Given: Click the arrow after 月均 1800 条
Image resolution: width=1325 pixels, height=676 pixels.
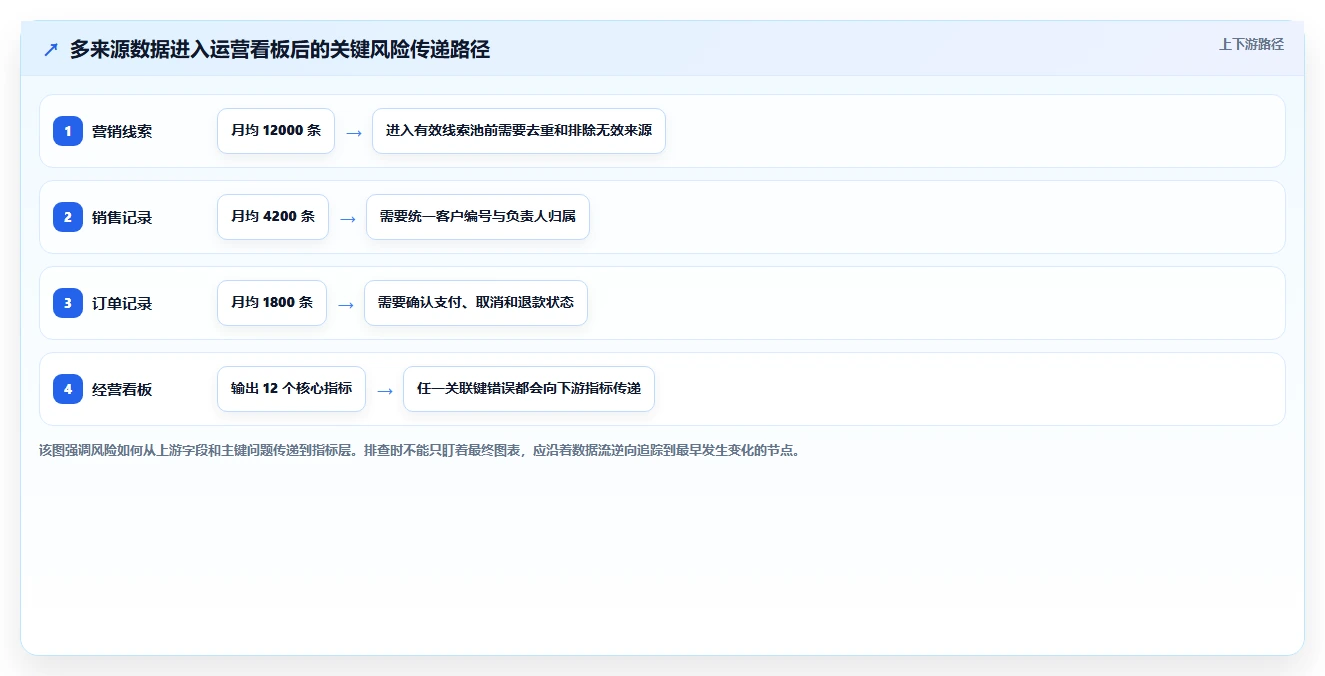Looking at the screenshot, I should point(345,304).
